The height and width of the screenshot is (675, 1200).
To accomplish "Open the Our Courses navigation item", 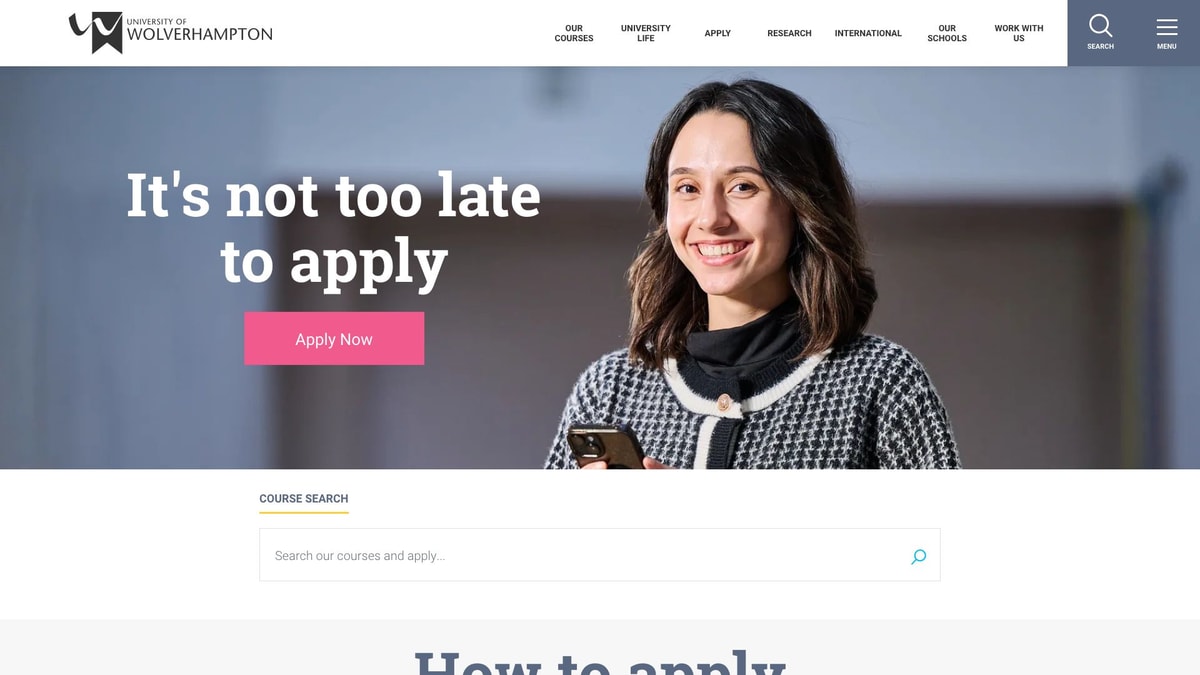I will pos(574,33).
